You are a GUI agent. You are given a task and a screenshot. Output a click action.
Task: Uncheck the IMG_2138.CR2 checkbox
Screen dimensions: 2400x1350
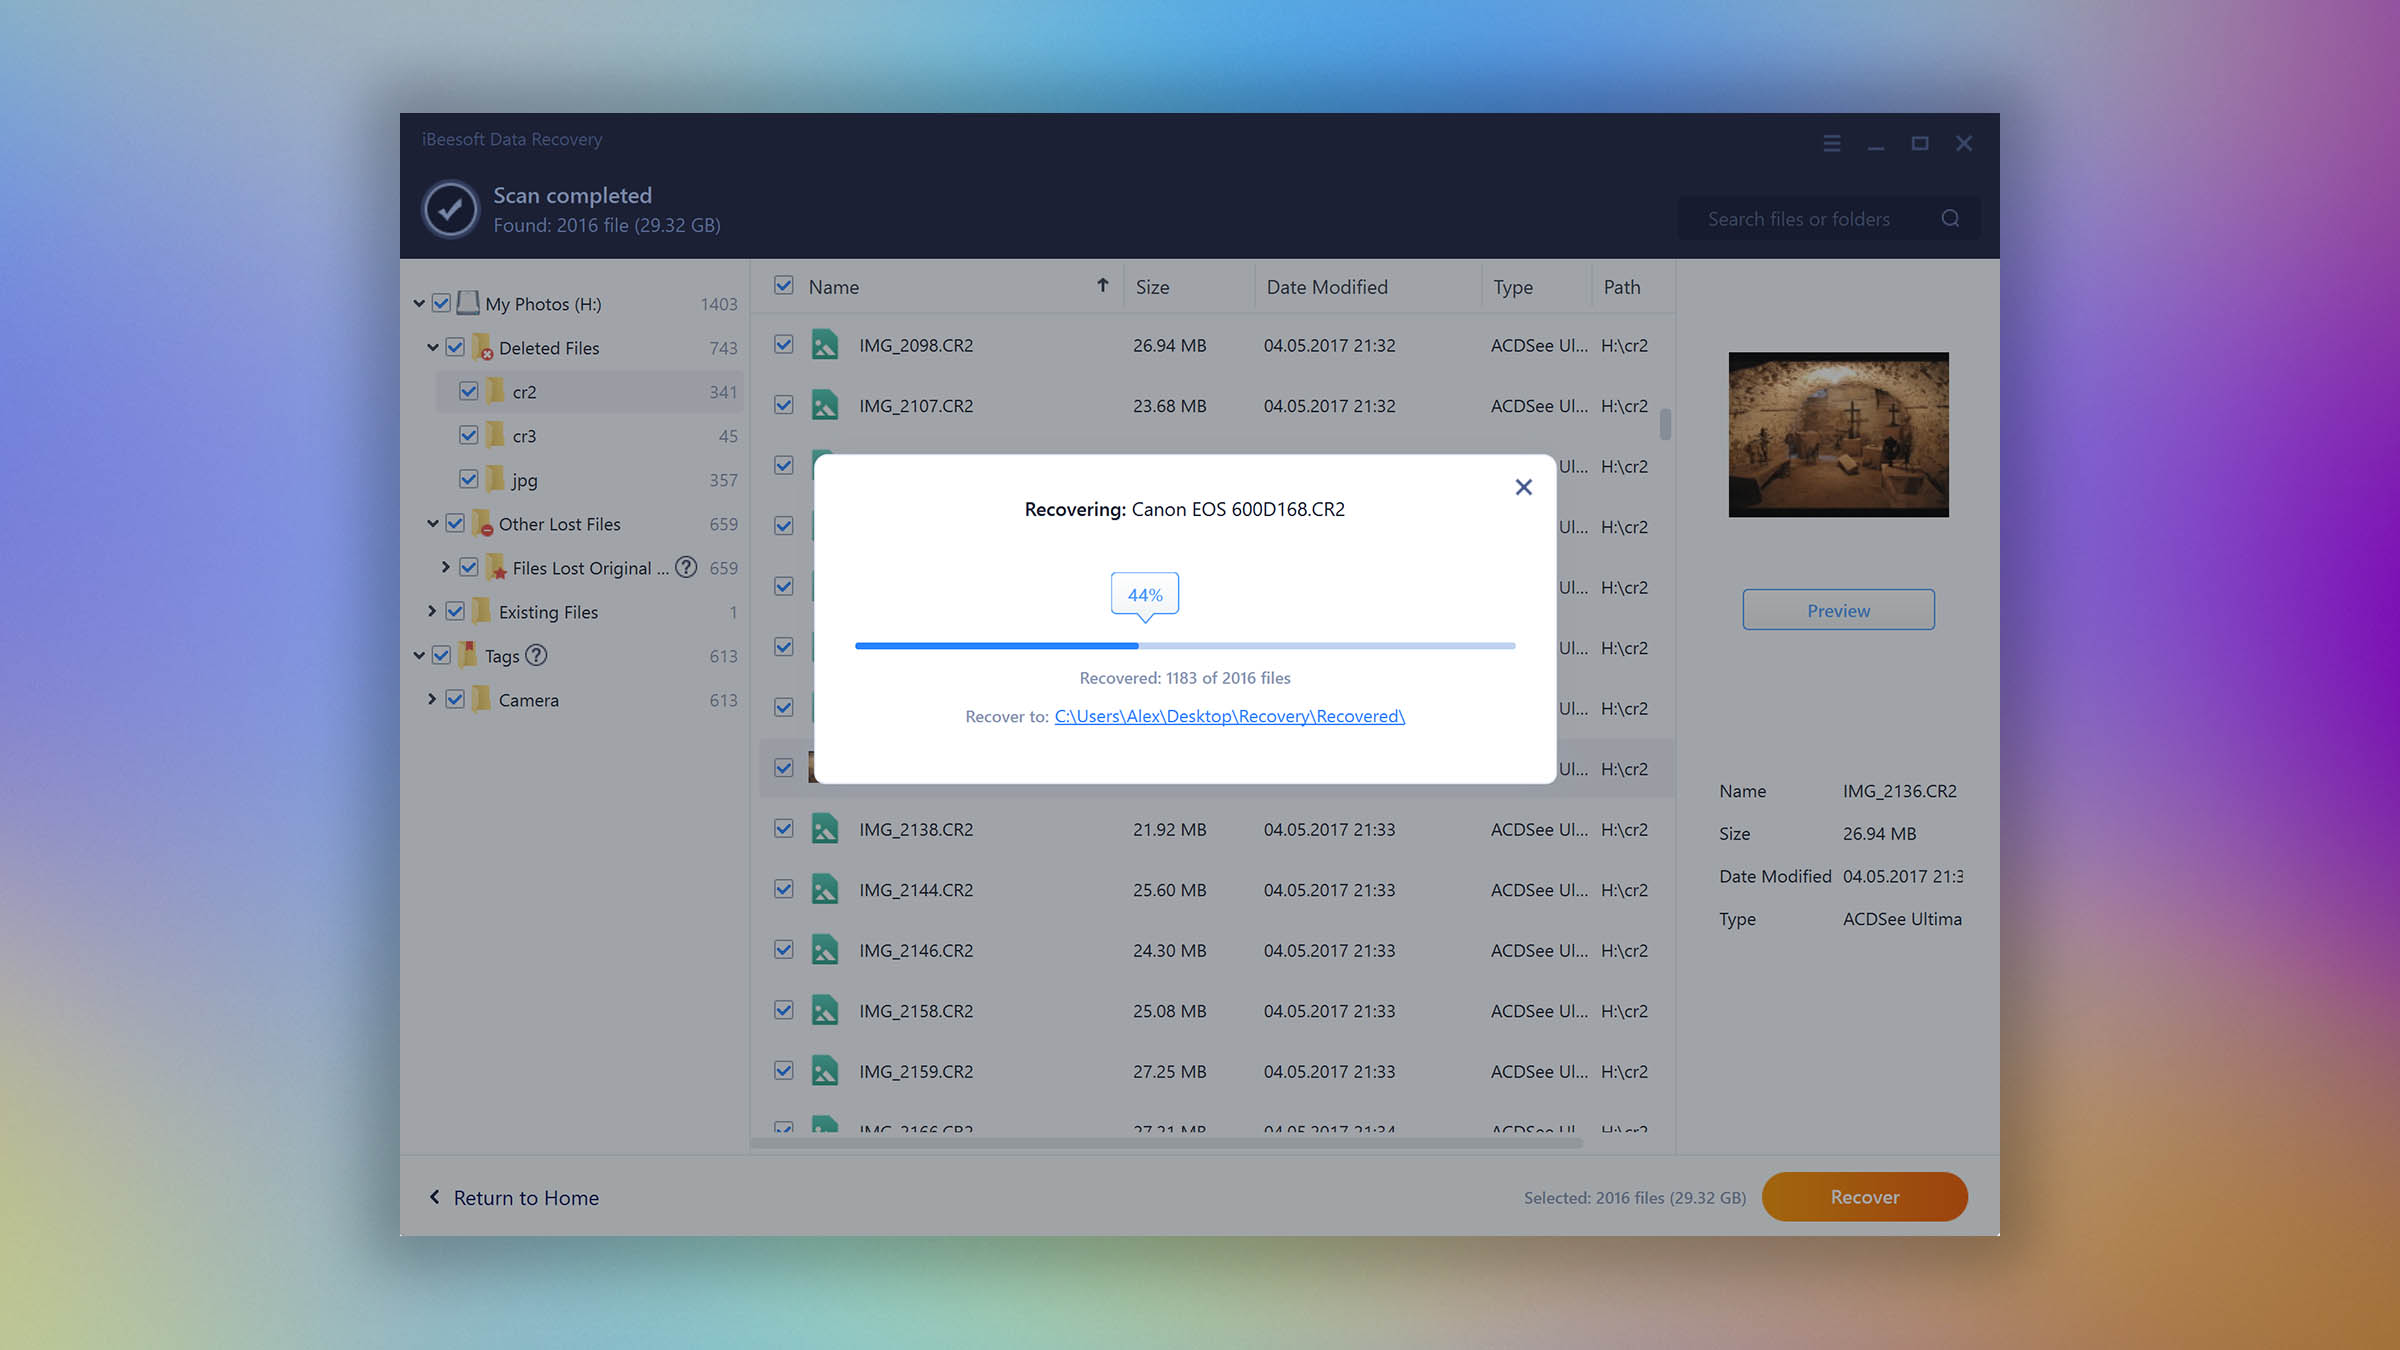pyautogui.click(x=783, y=828)
